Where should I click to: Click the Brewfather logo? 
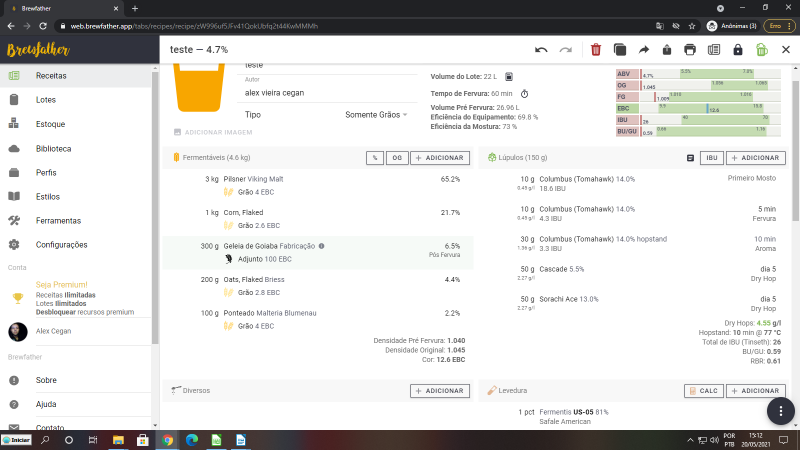pos(38,50)
